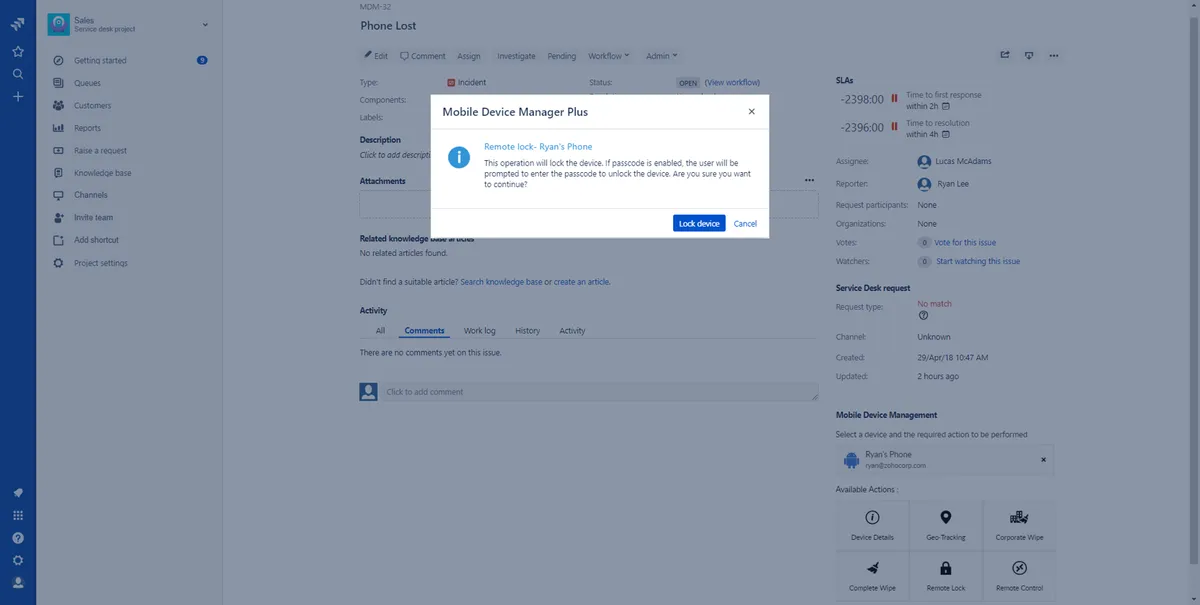The width and height of the screenshot is (1200, 605).
Task: Click the create plus icon
Action: (x=18, y=97)
